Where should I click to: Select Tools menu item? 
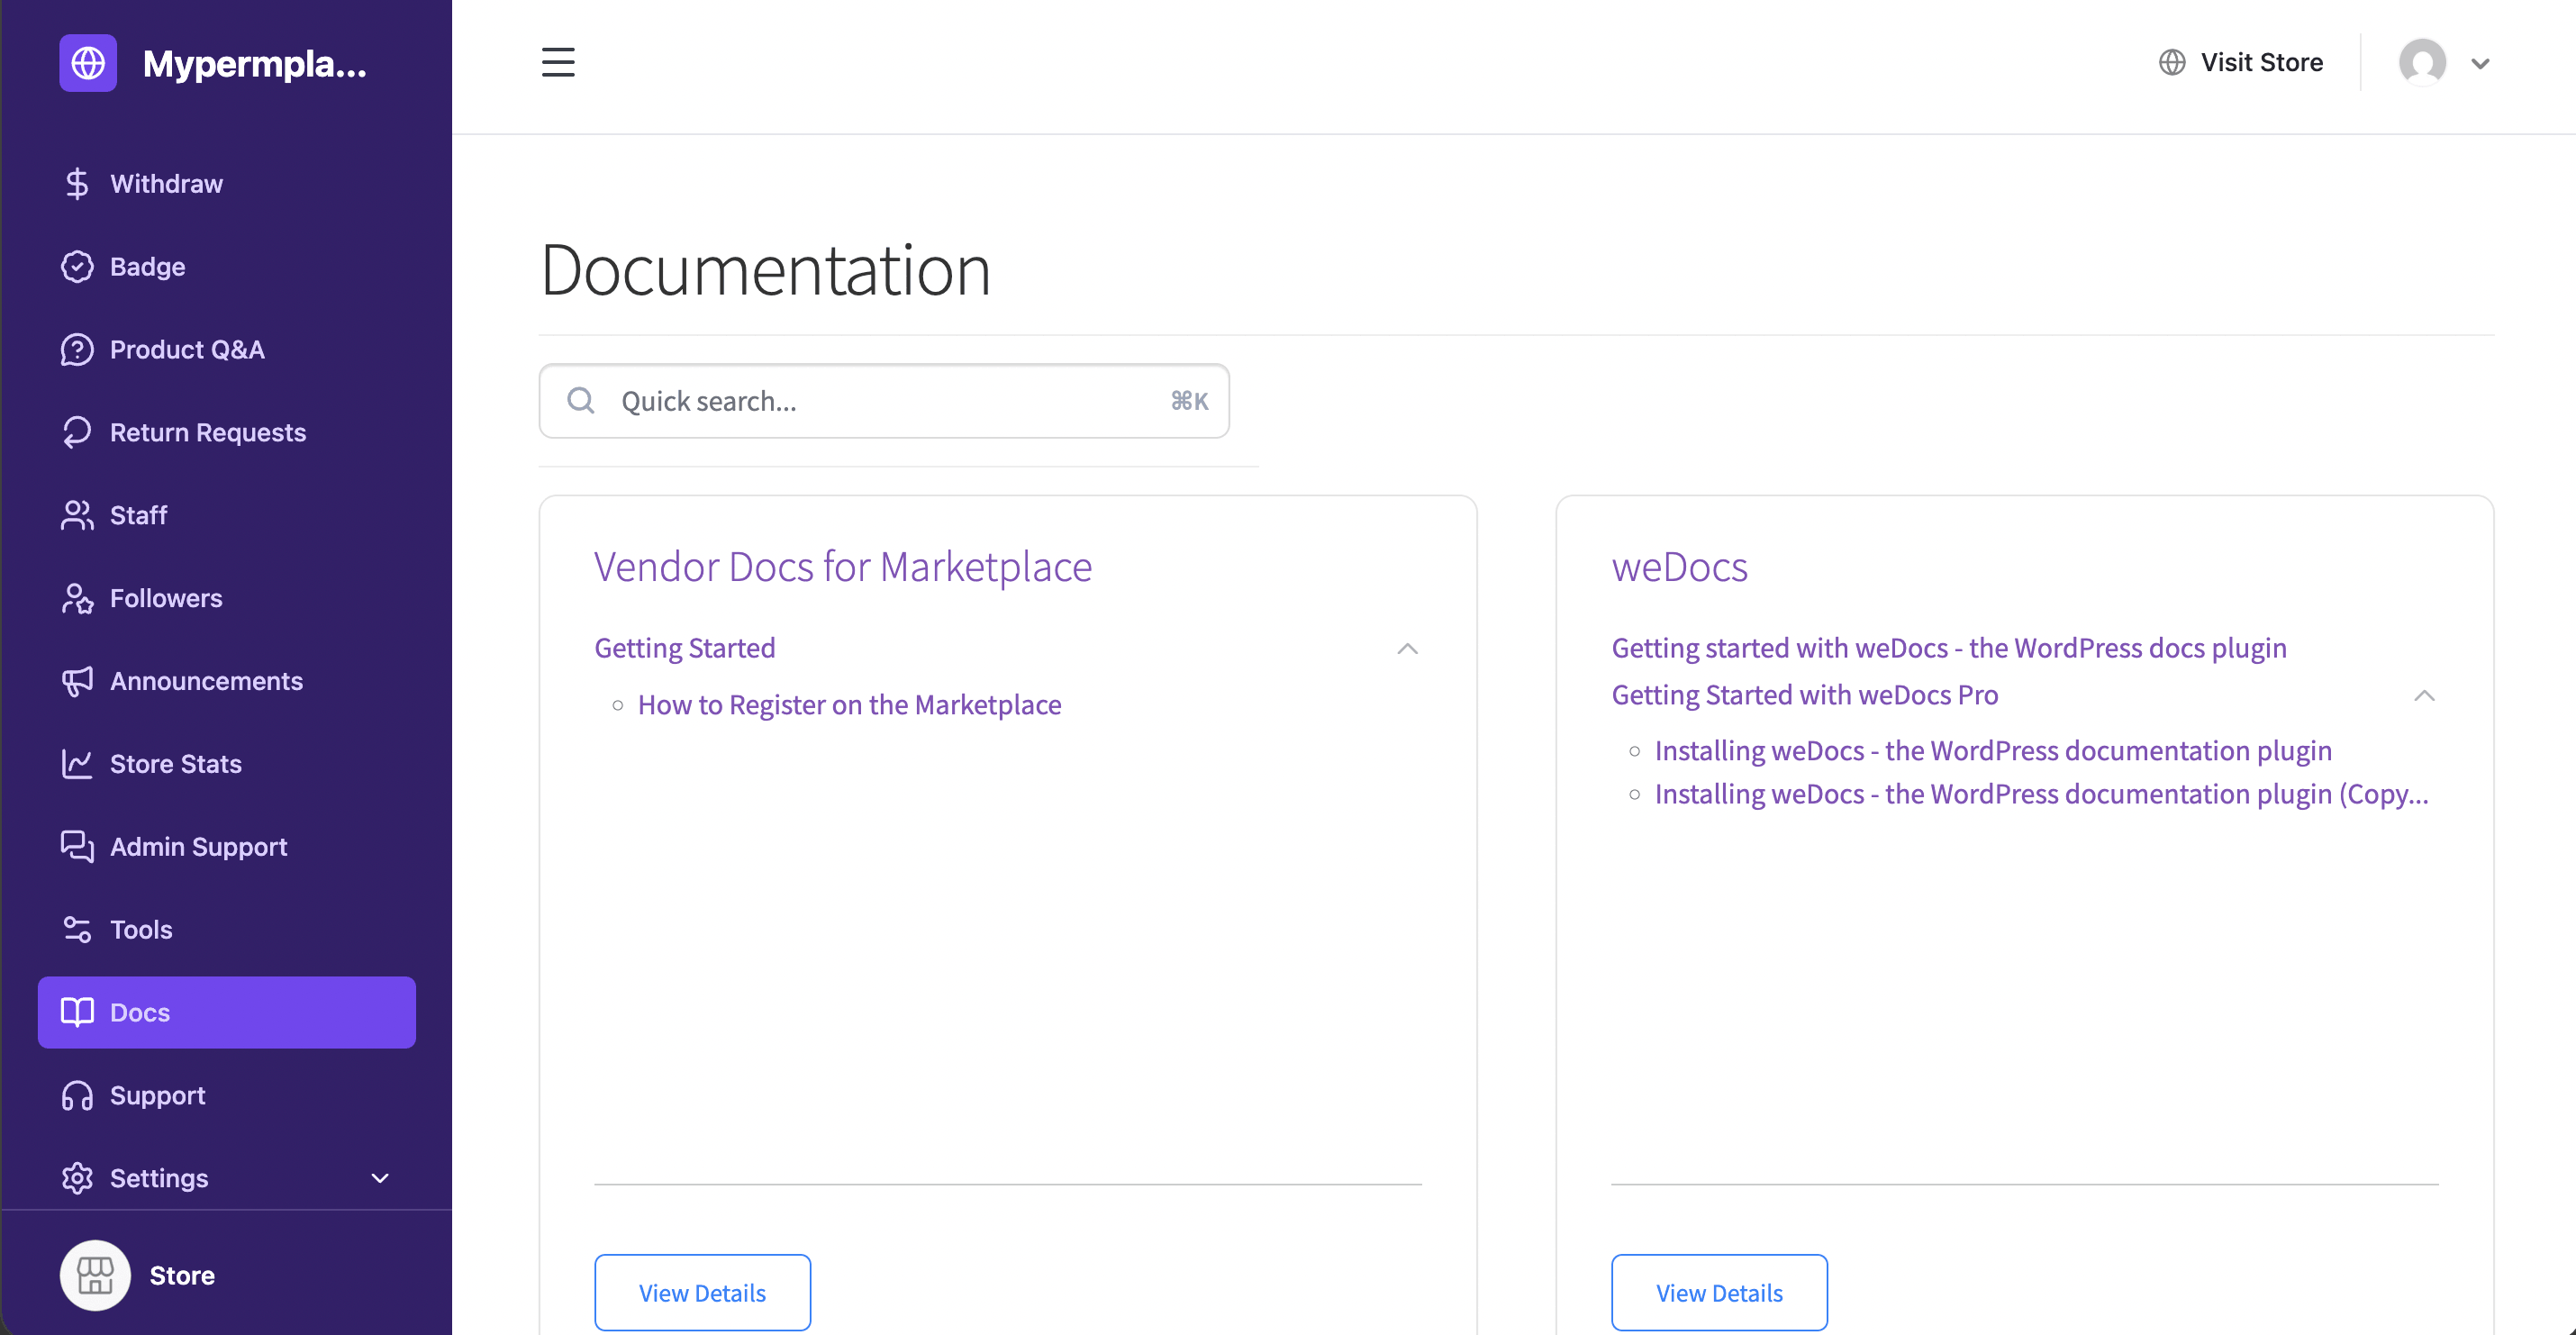coord(227,930)
